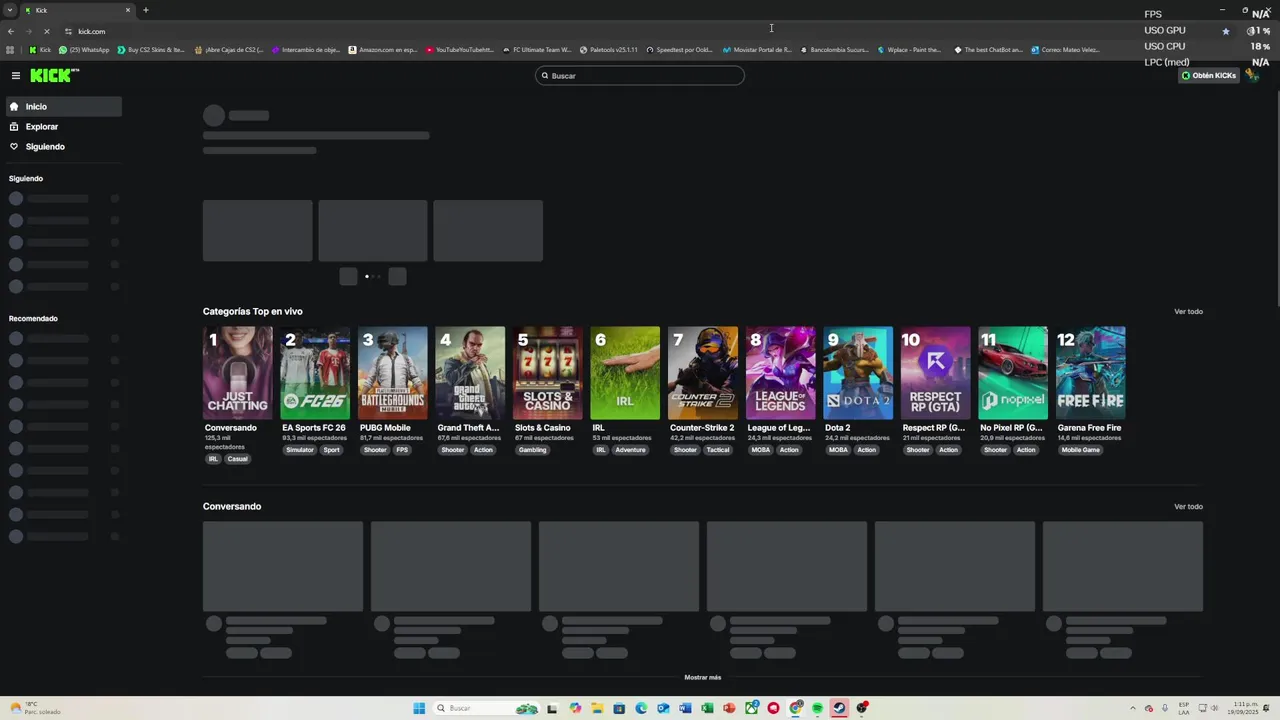This screenshot has height=720, width=1280.
Task: Select the Tactical tag under Counter-Strike 2
Action: click(x=718, y=450)
